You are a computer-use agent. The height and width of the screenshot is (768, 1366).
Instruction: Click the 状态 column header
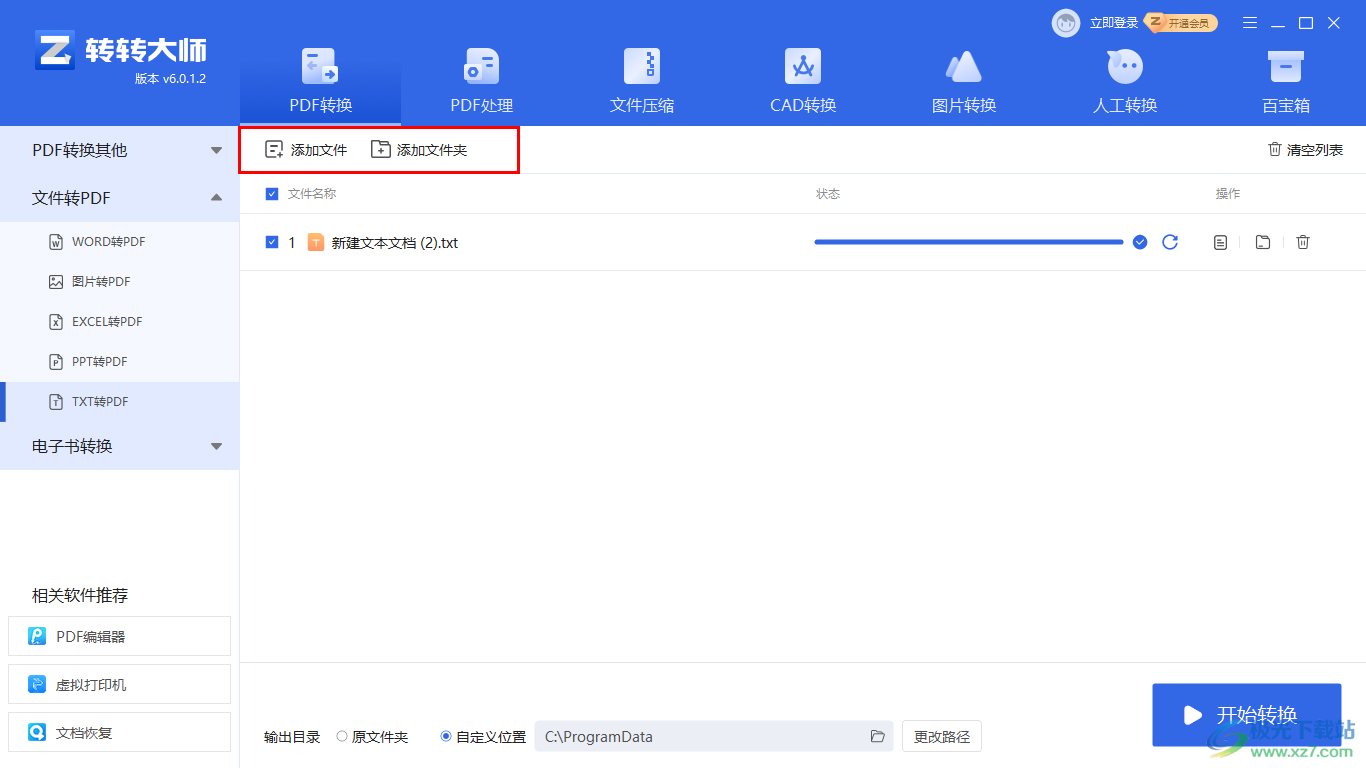pyautogui.click(x=828, y=194)
